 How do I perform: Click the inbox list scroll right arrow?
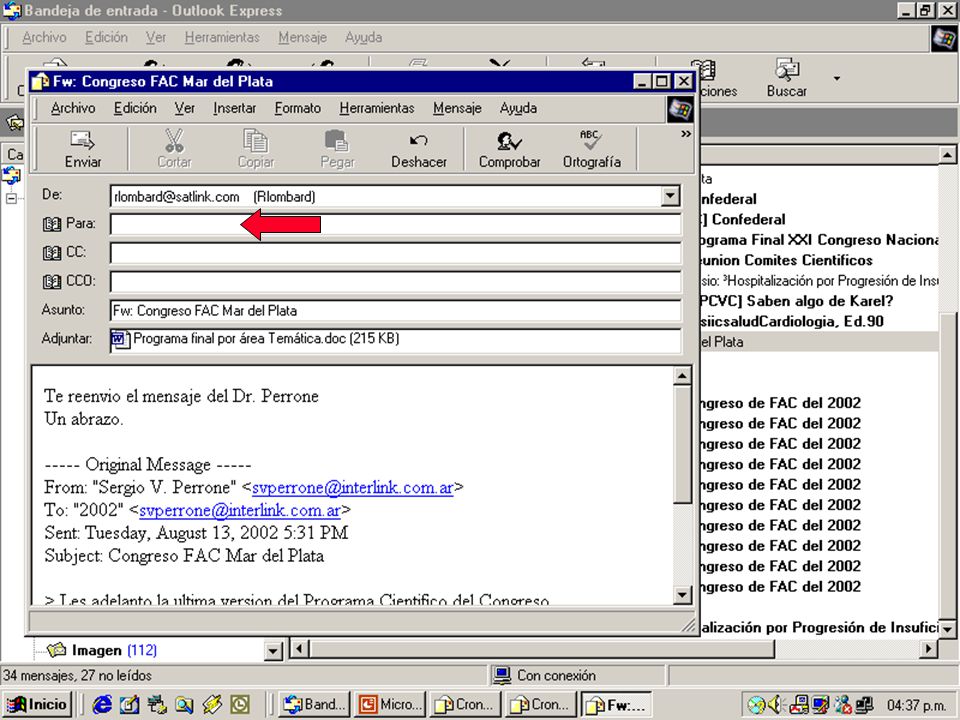pyautogui.click(x=929, y=648)
